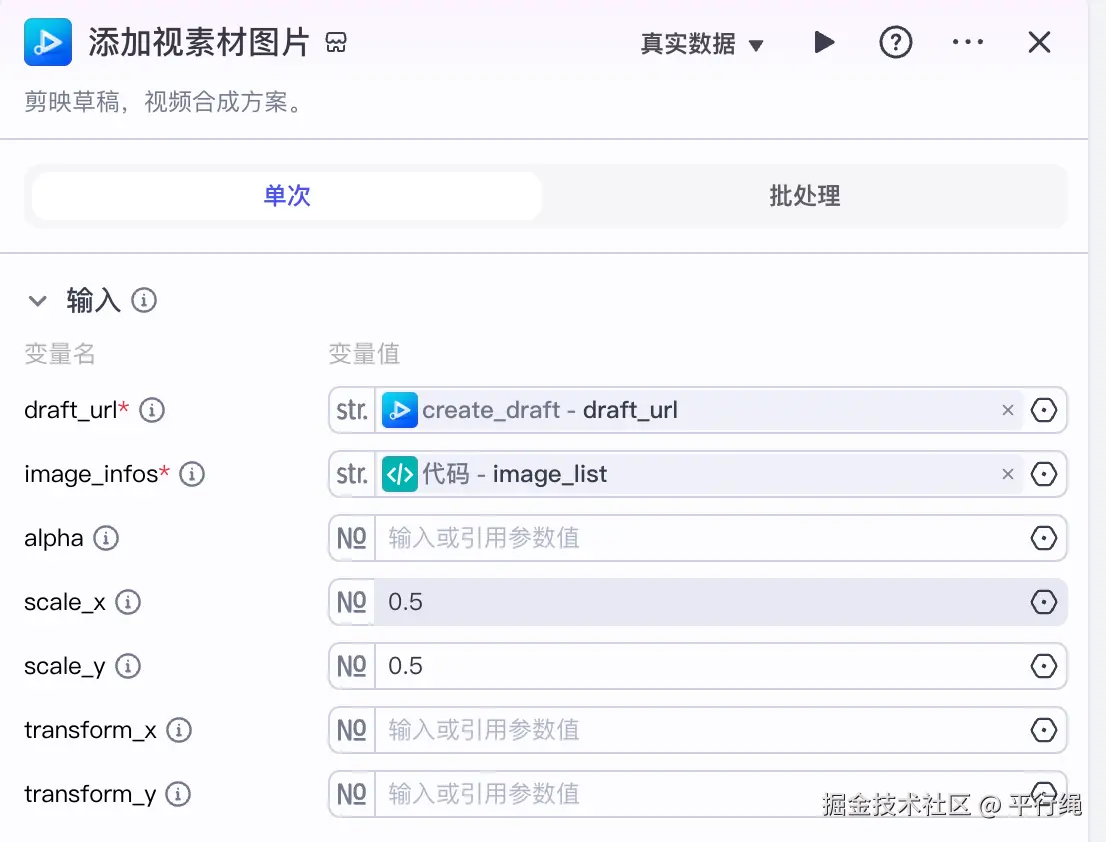Clear the 代码 image_list reference
The image size is (1106, 842).
pos(1008,474)
